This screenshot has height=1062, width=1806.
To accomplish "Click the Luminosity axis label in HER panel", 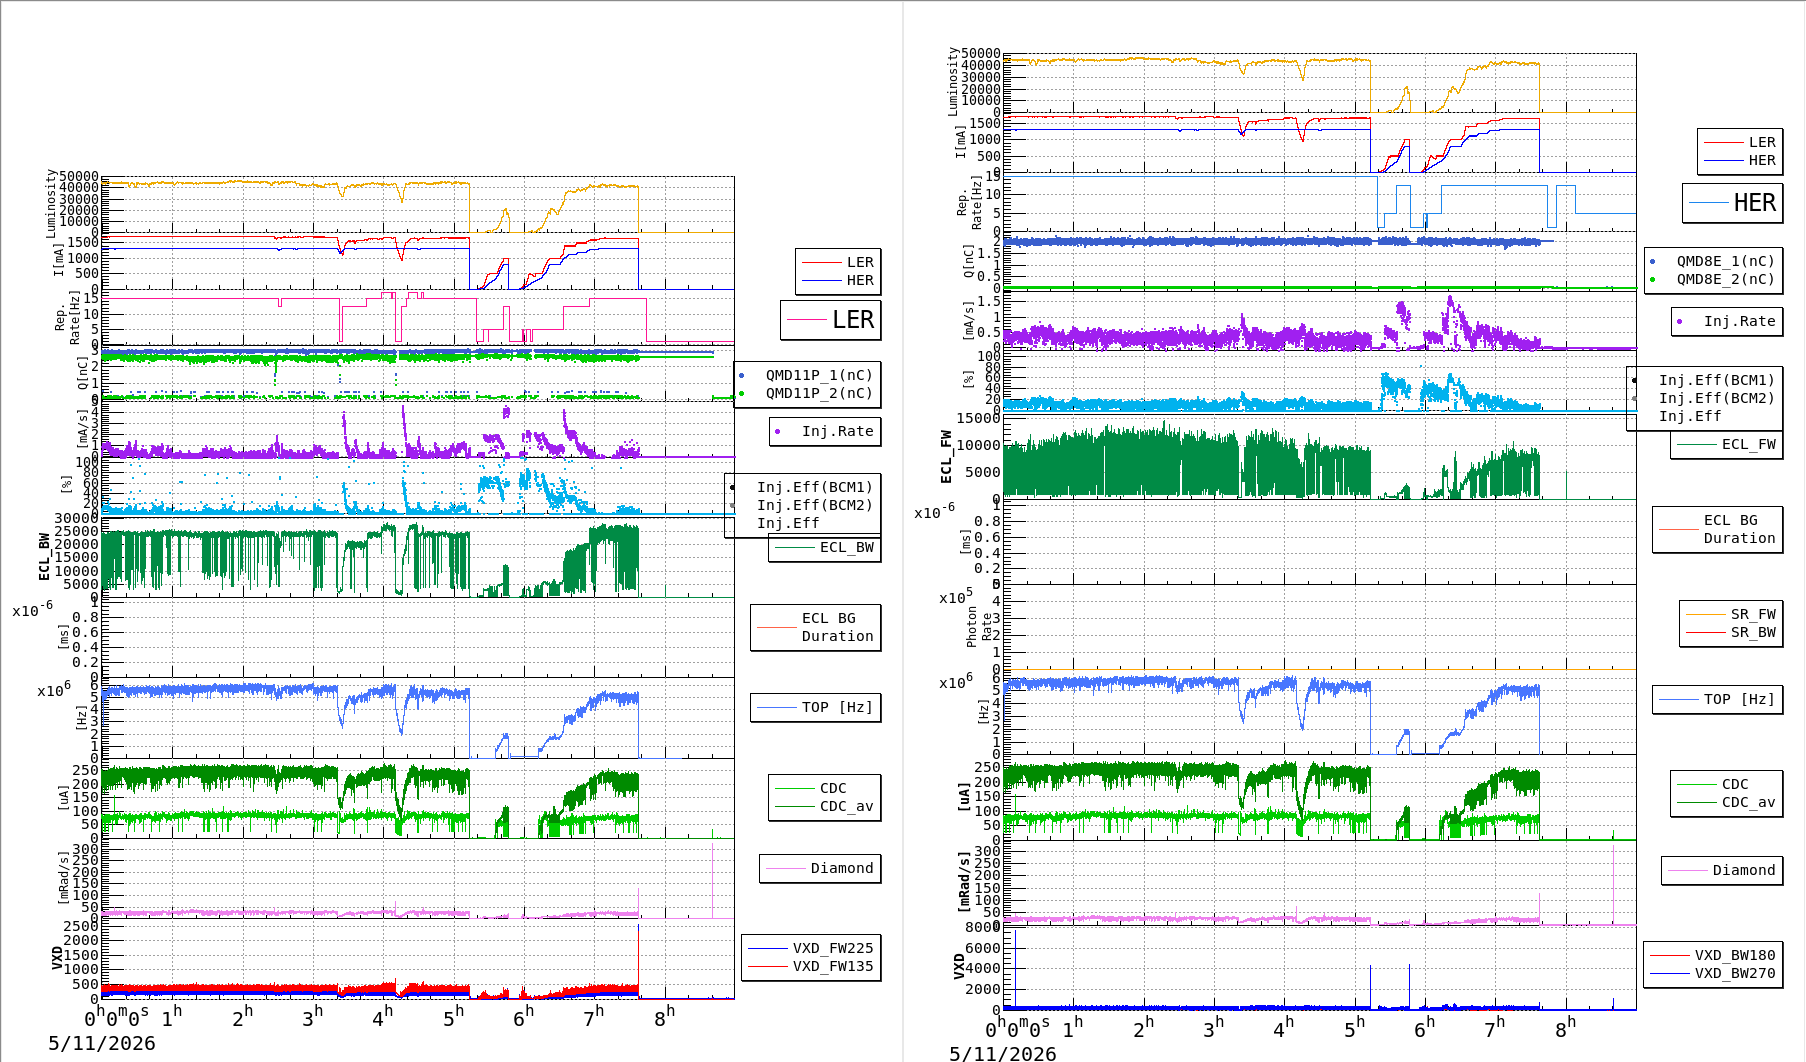I will [x=952, y=81].
